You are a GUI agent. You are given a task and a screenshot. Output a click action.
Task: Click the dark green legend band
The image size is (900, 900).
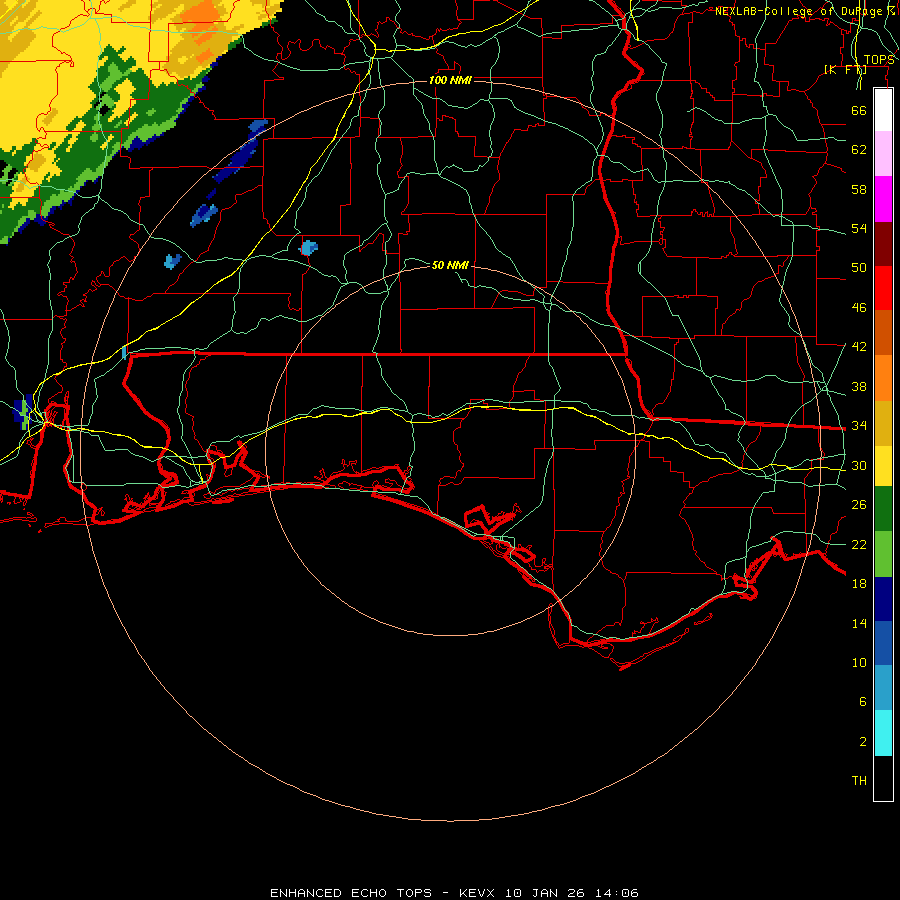[x=883, y=509]
